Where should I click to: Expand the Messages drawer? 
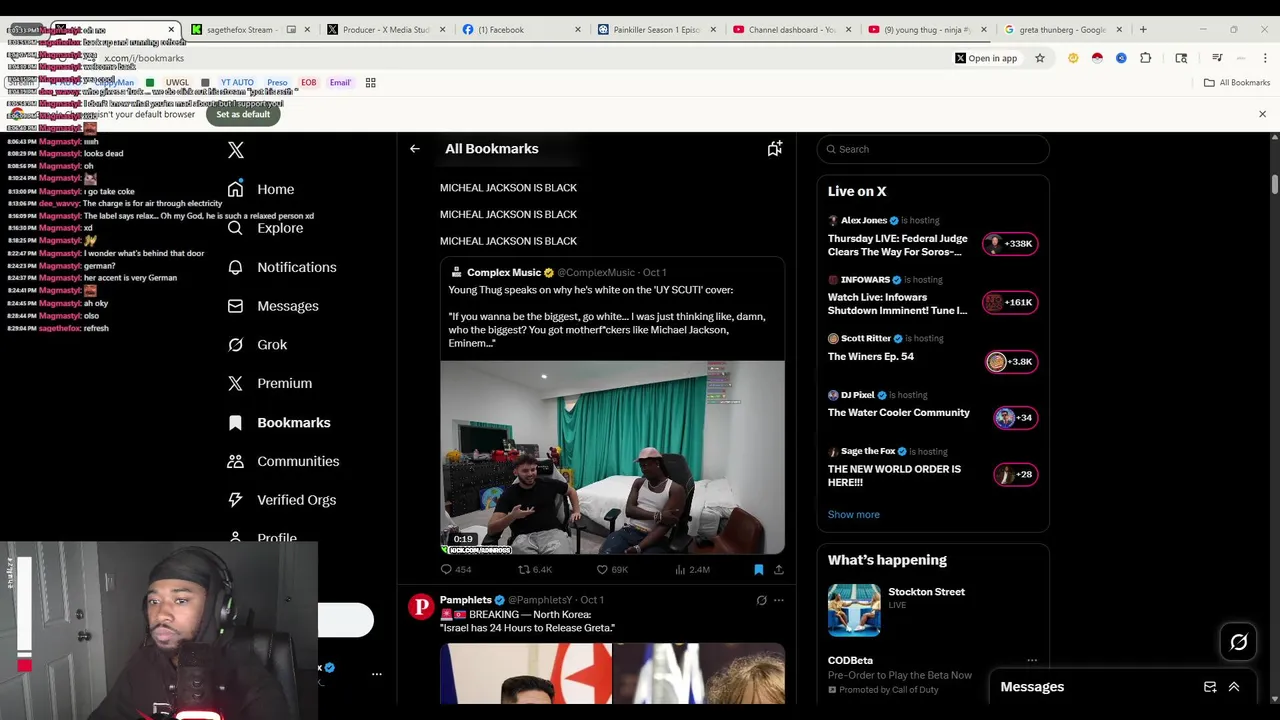[1234, 687]
